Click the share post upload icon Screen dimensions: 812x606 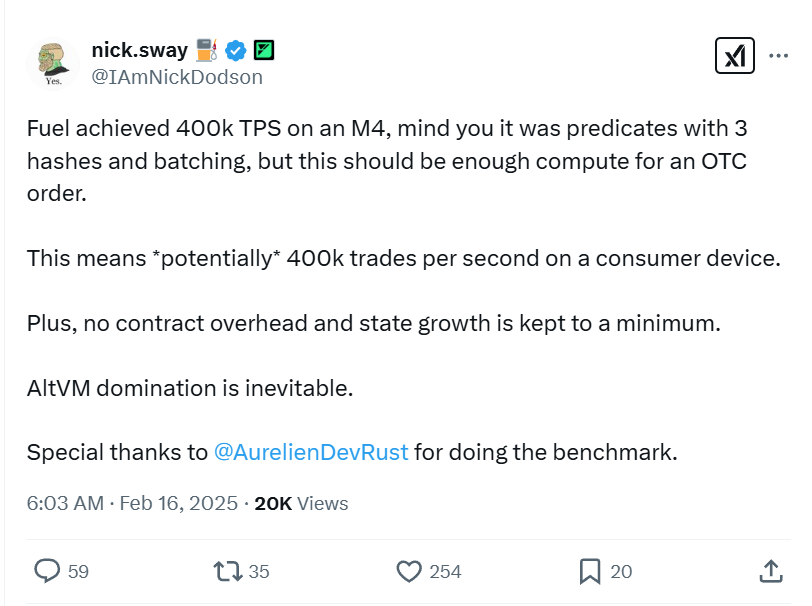tap(770, 571)
